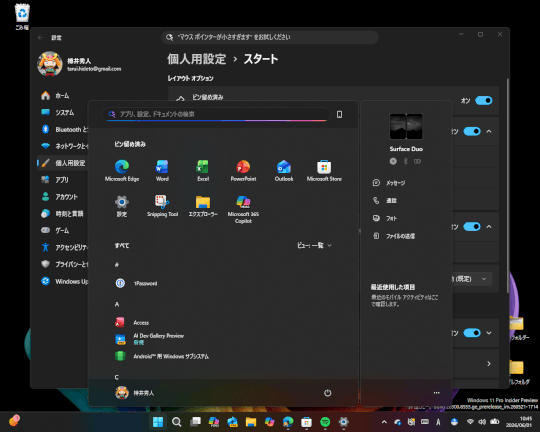Click the Start menu search field
This screenshot has height=432, width=540.
[216, 114]
